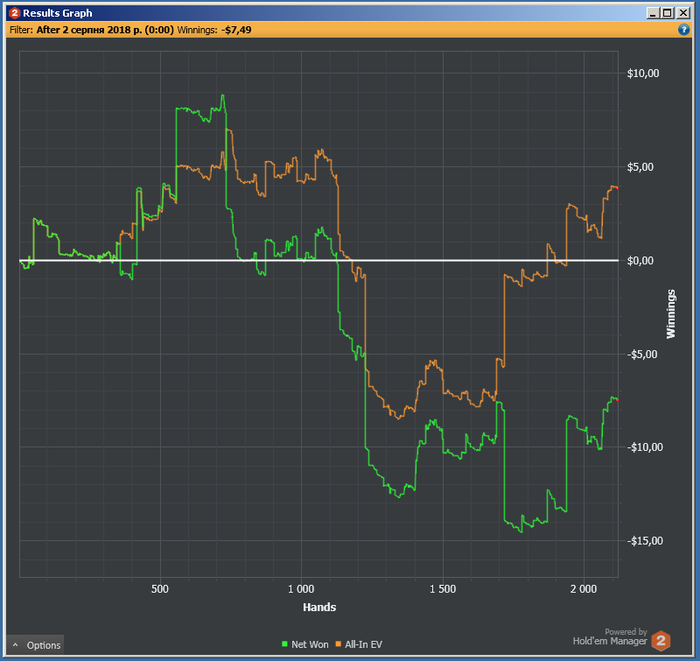Toggle the All-In EV legend entry

click(359, 644)
